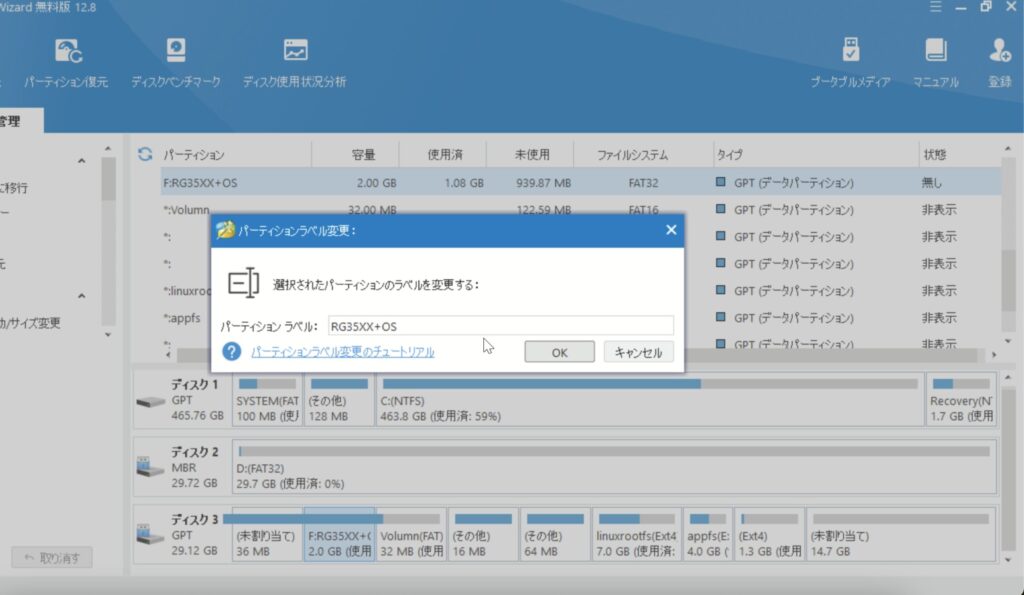
Task: Open the ブータブルメディア builder
Action: 850,63
